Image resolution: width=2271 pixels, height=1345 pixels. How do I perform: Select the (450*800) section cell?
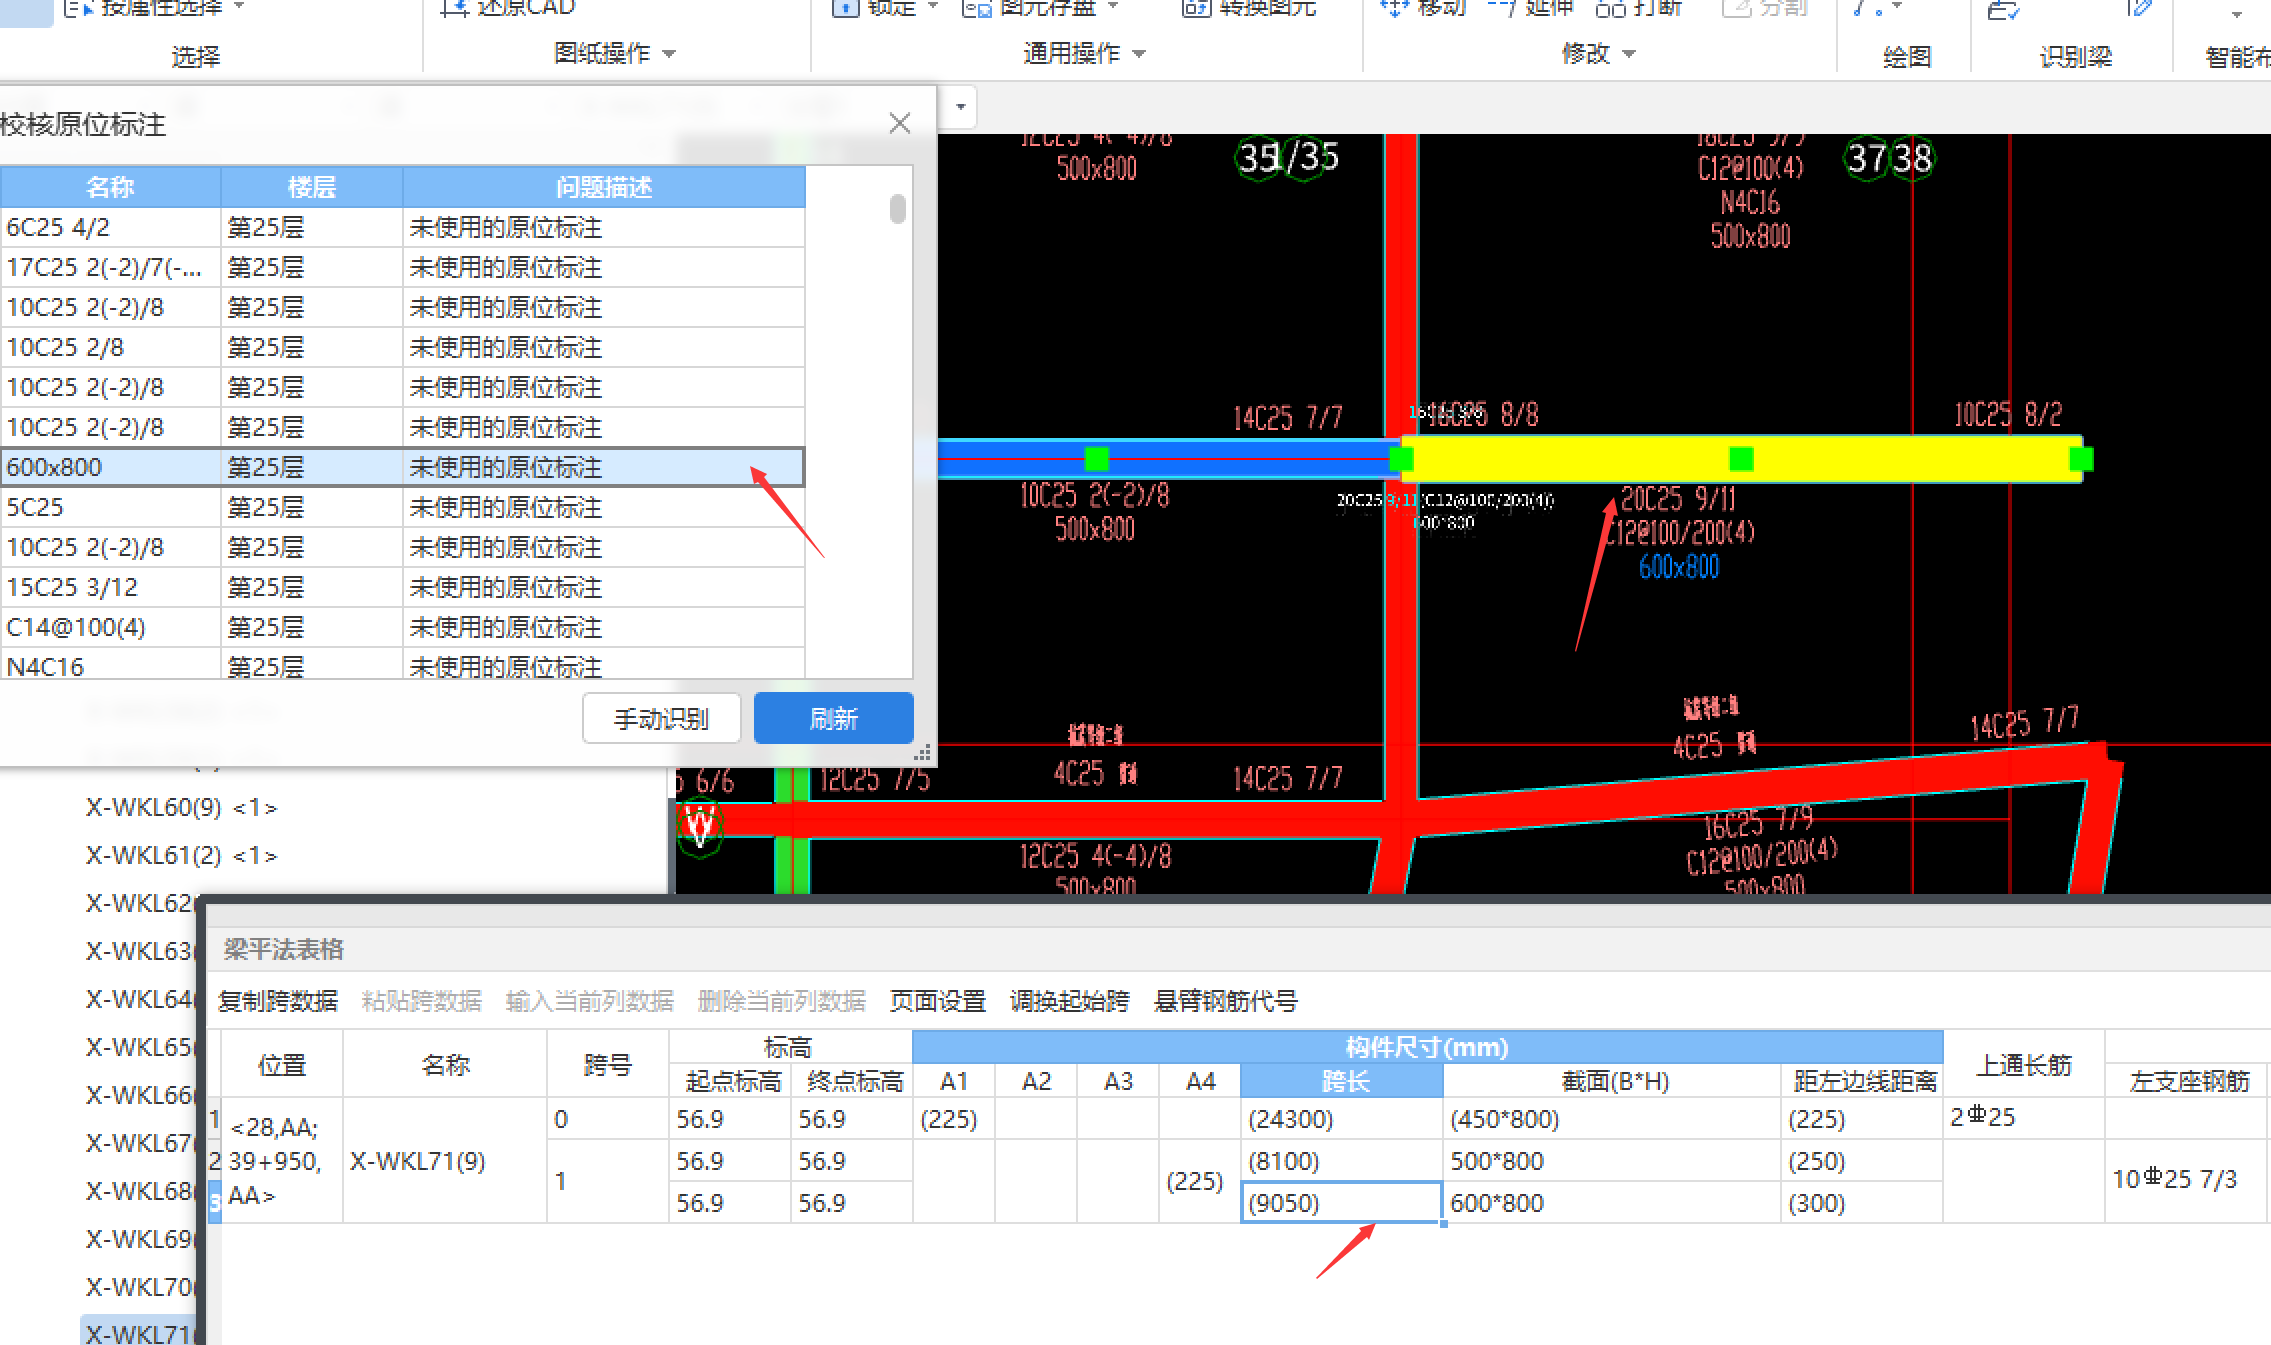click(1612, 1119)
